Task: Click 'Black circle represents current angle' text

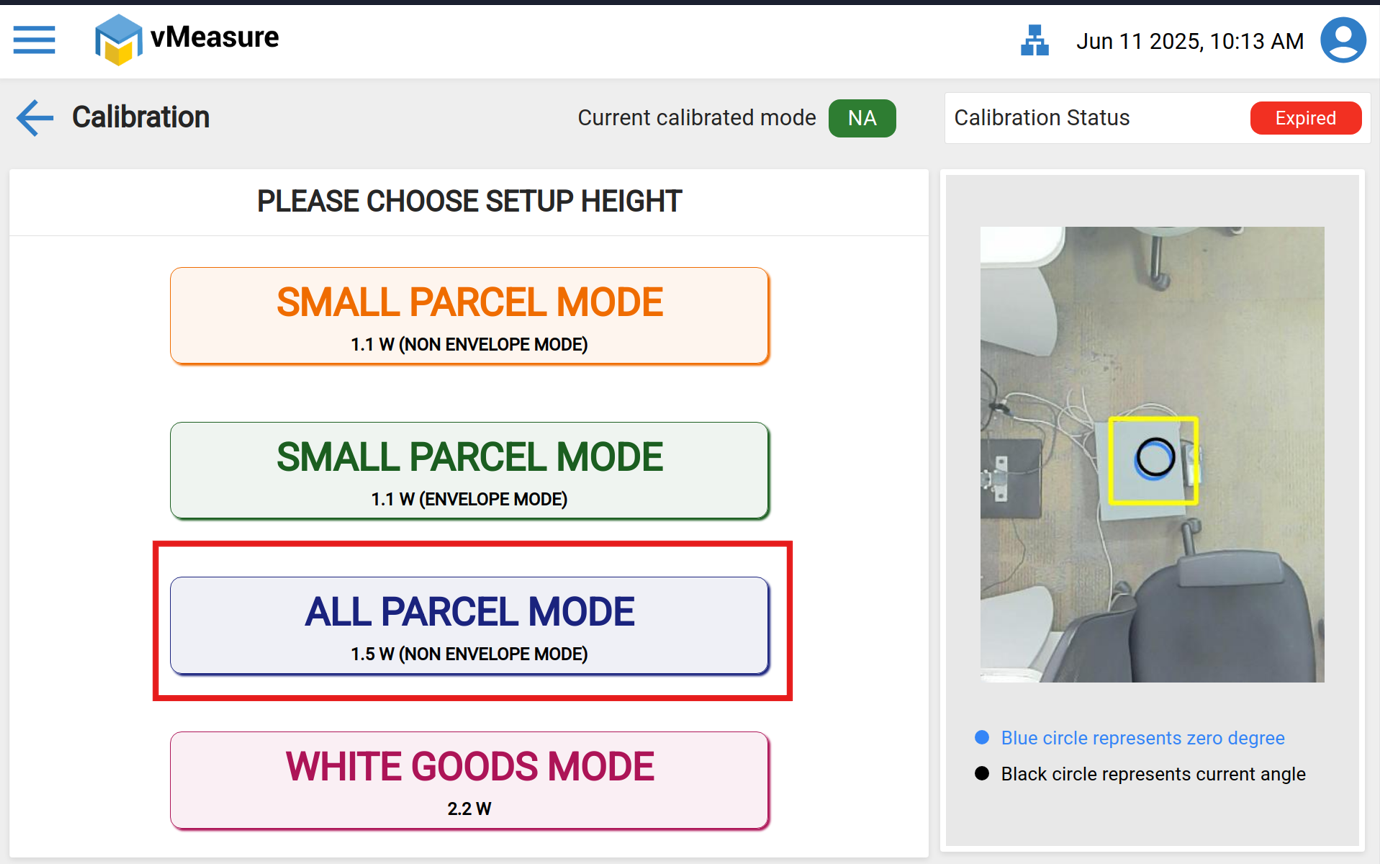Action: [1153, 774]
